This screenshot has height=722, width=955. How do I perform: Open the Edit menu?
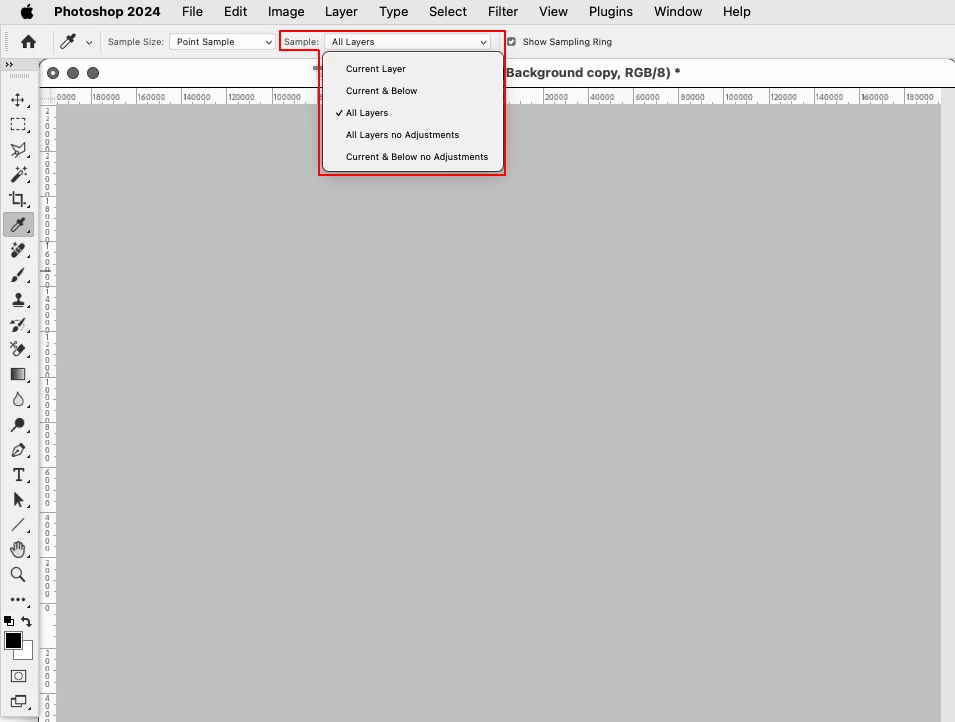(x=235, y=12)
